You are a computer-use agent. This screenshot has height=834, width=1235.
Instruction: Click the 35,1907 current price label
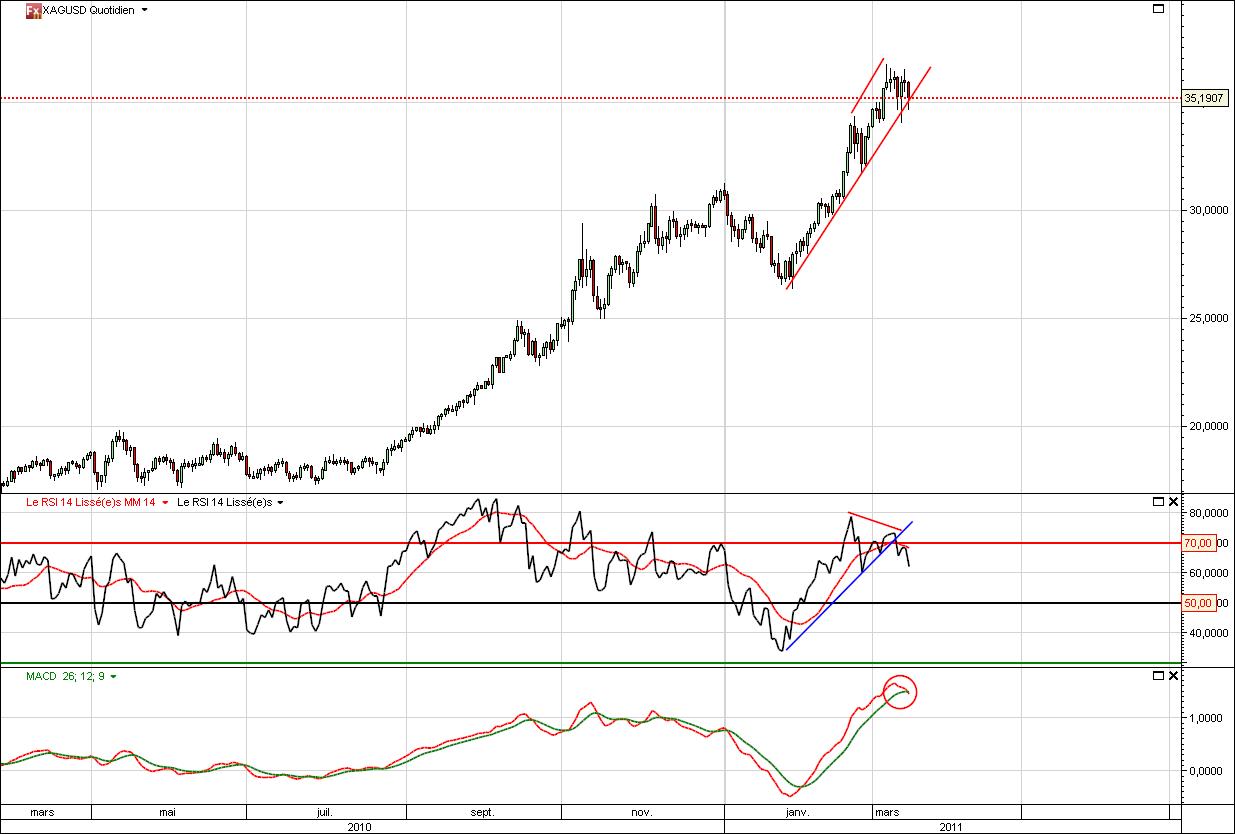tap(1205, 98)
